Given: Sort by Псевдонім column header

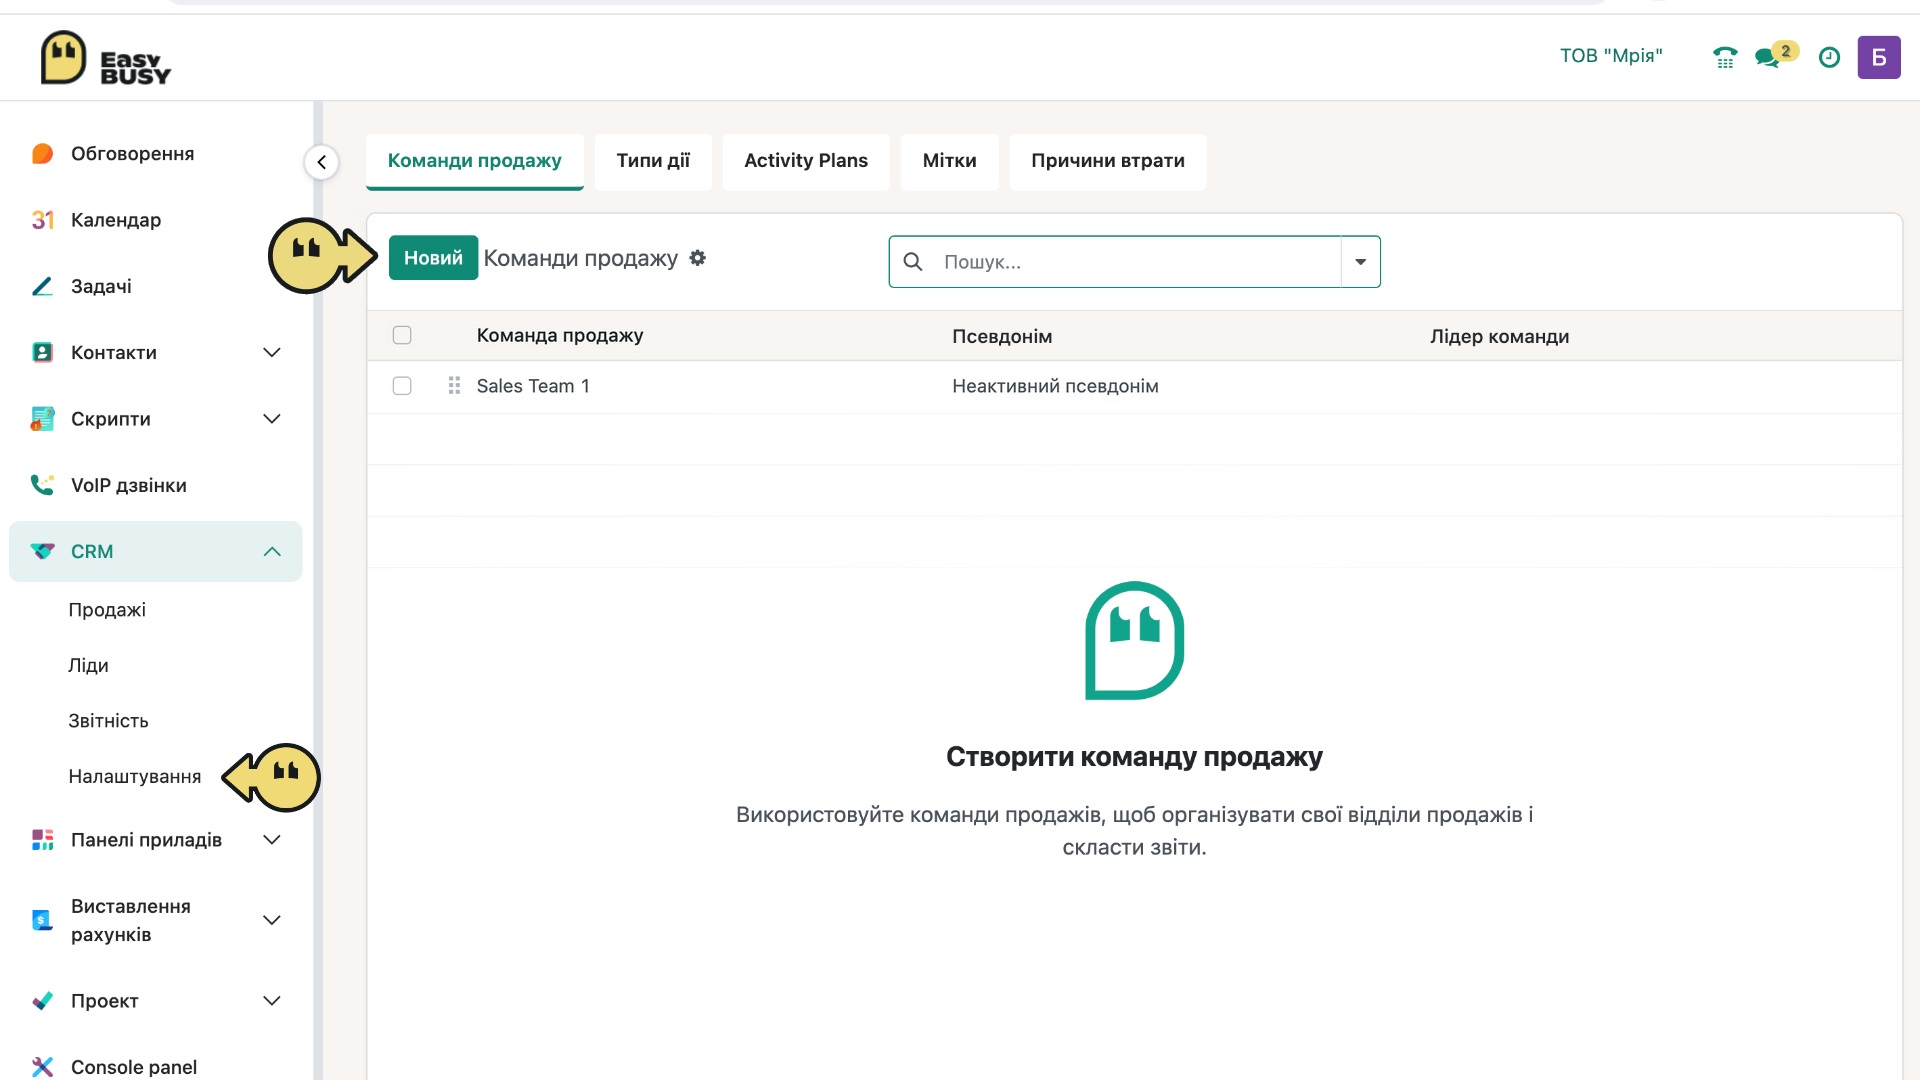Looking at the screenshot, I should point(1002,337).
